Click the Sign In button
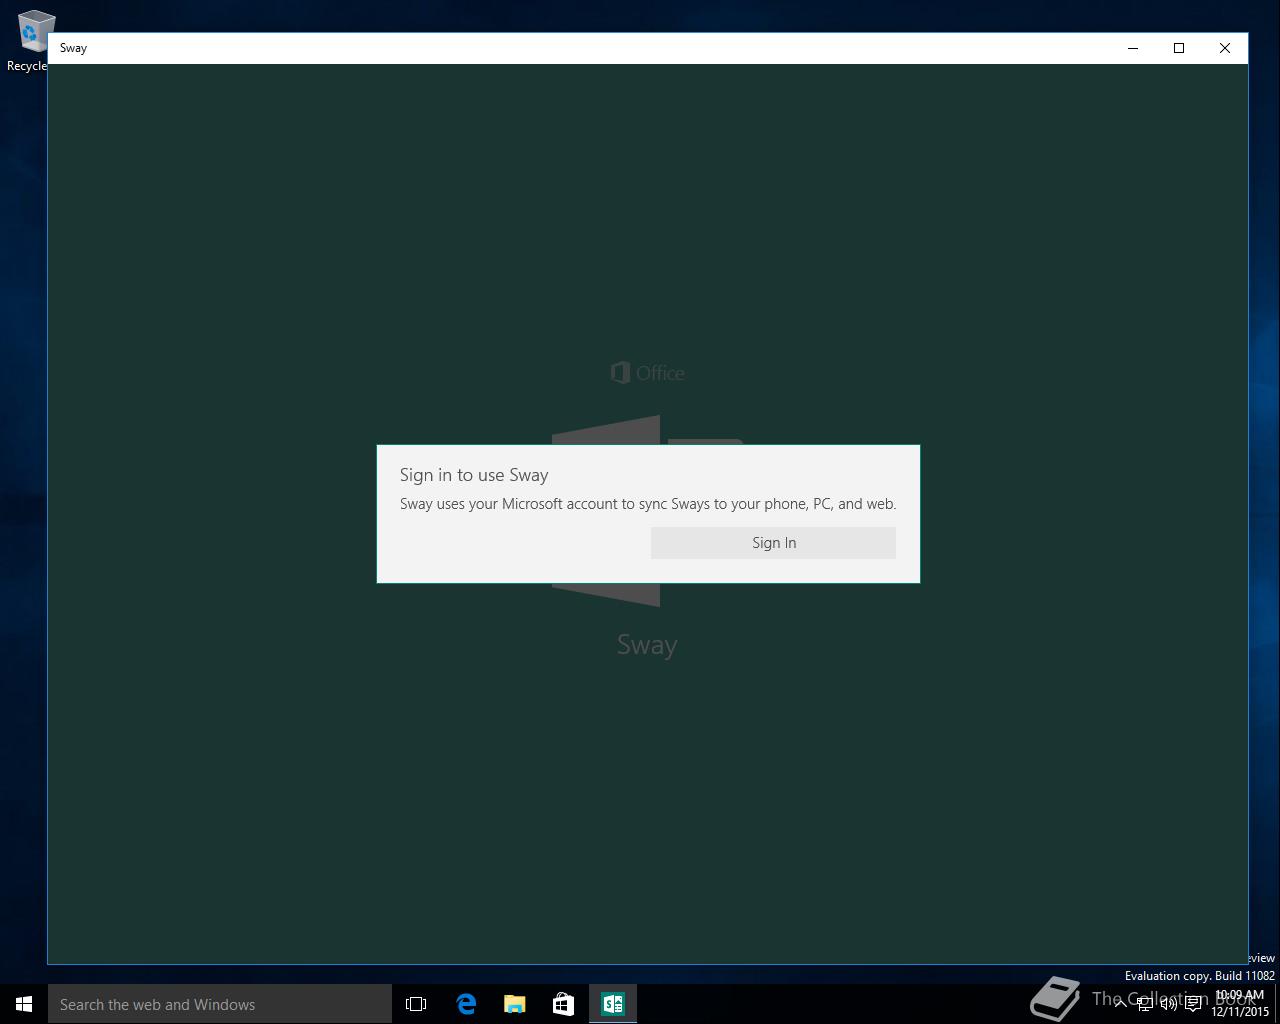1280x1024 pixels. [x=773, y=543]
